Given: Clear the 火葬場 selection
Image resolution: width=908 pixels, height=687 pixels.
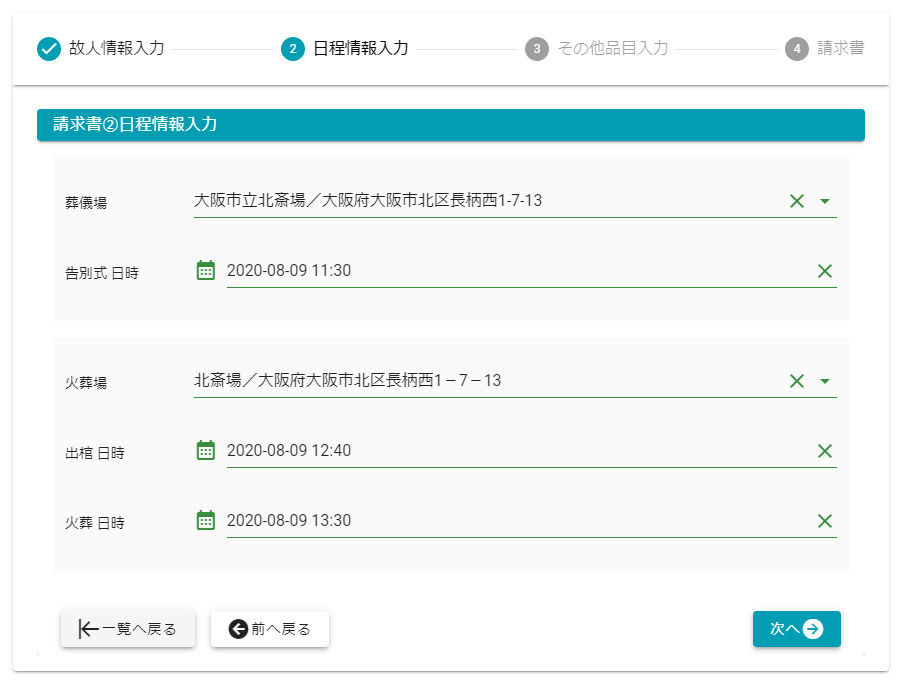Looking at the screenshot, I should 797,381.
